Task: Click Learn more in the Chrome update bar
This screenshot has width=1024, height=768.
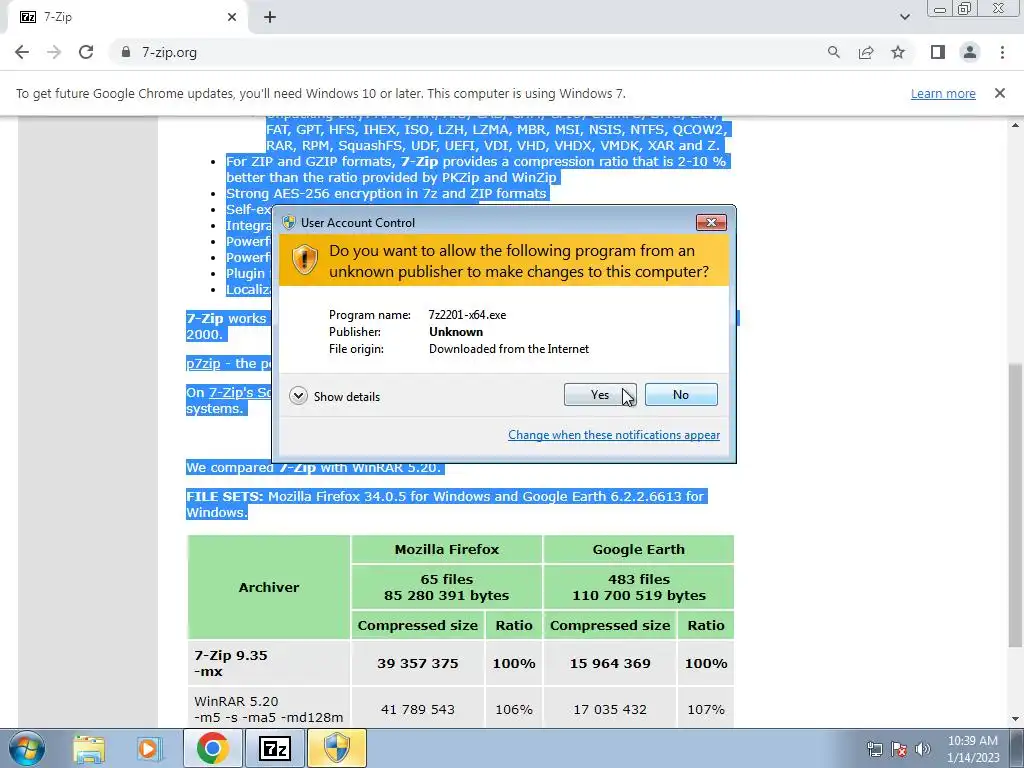Action: tap(943, 93)
